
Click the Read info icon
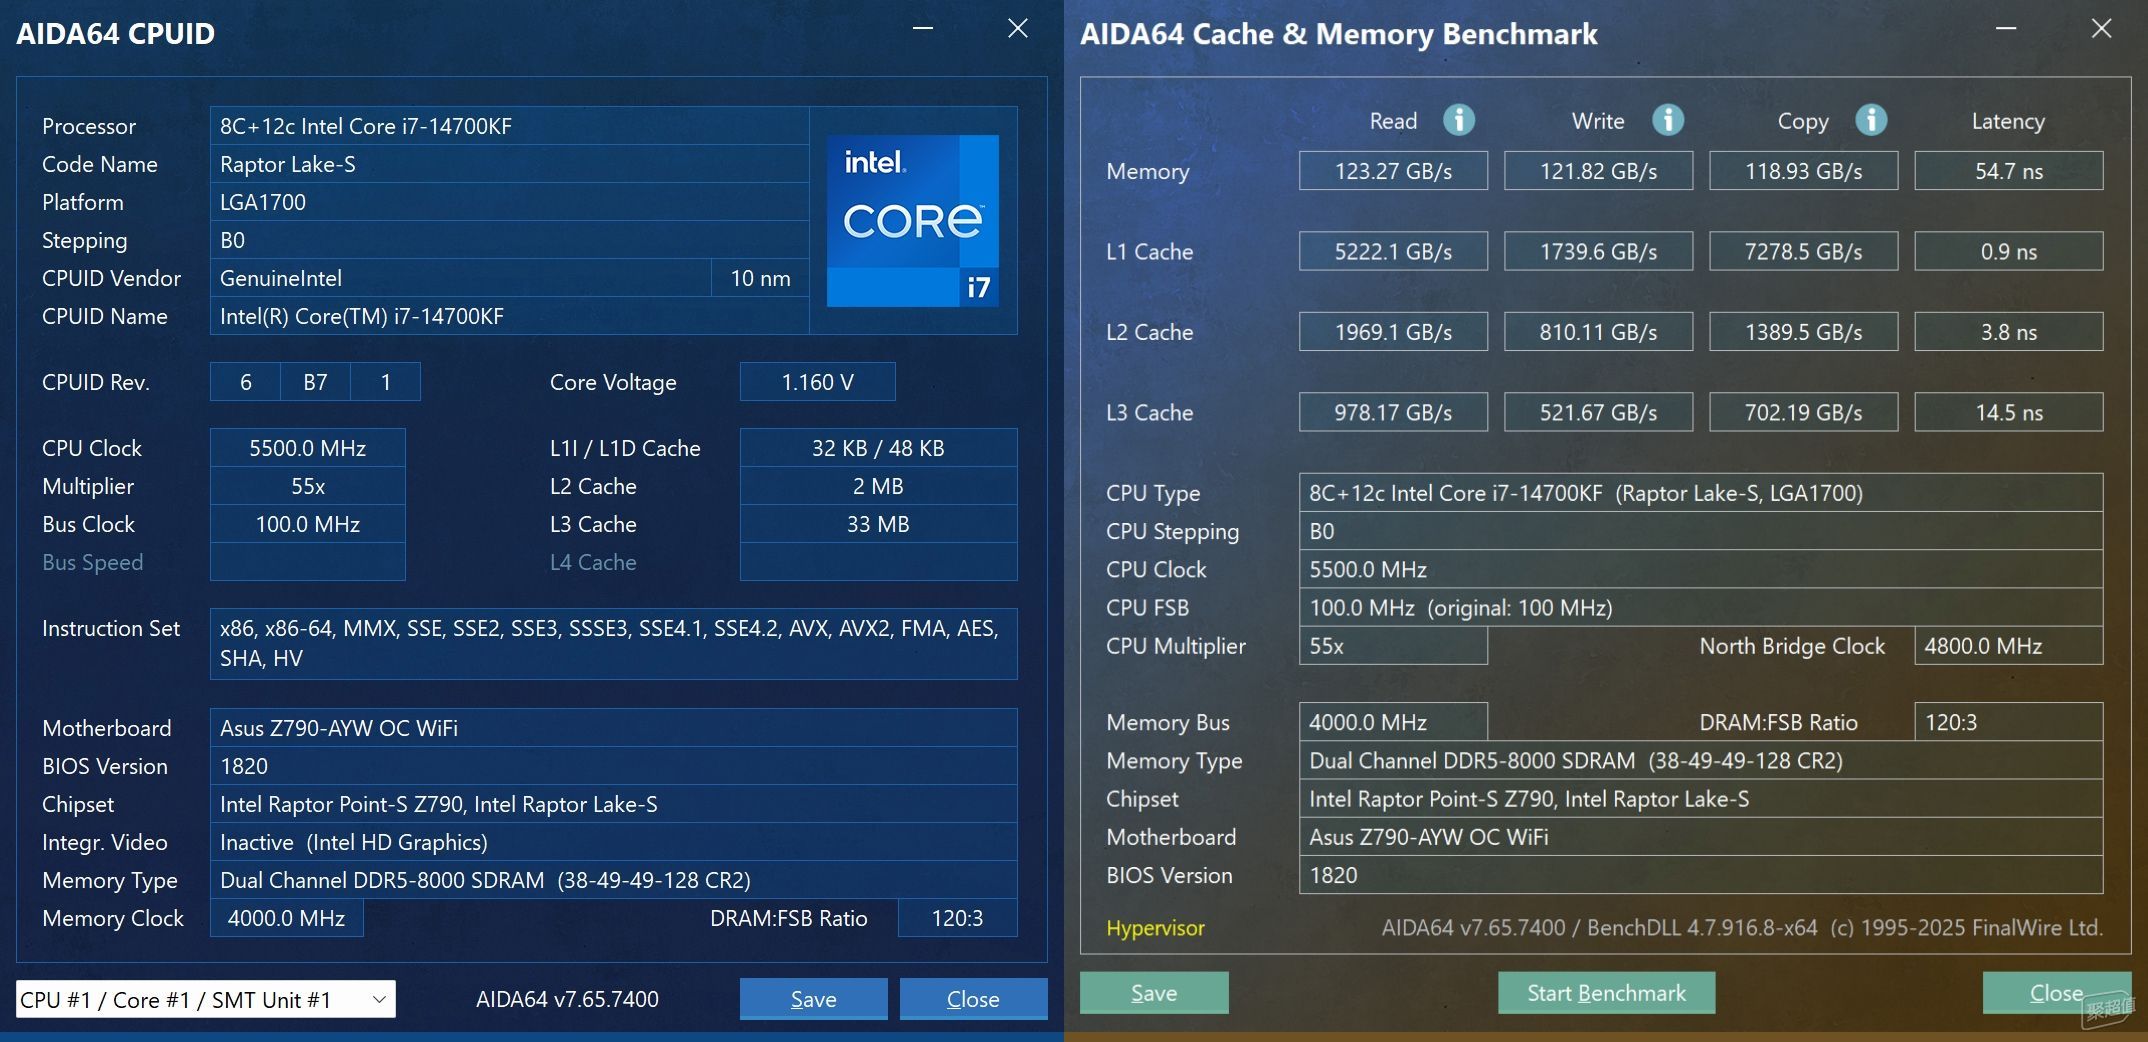click(1459, 120)
